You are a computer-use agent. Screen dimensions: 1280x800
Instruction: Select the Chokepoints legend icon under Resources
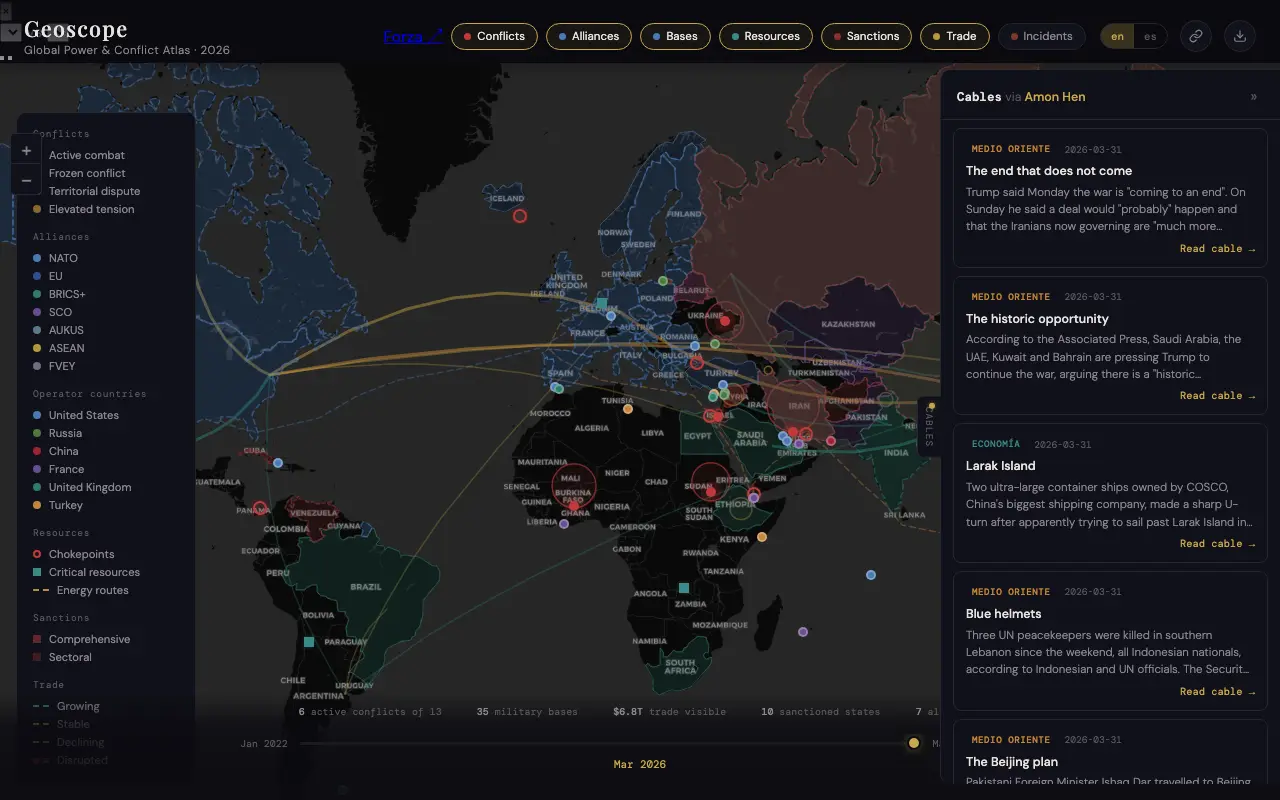pos(37,554)
